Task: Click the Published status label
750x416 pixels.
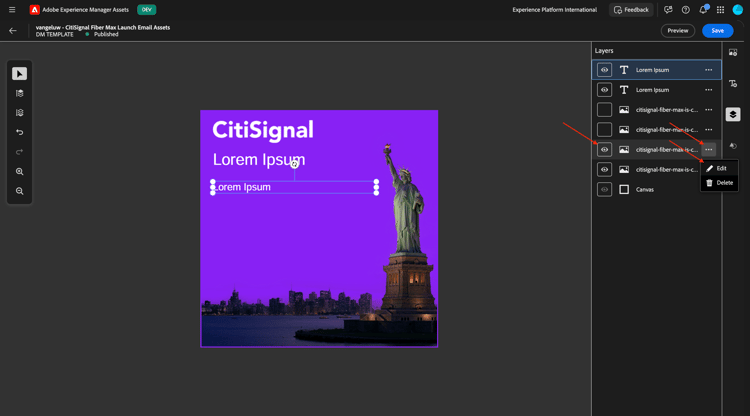Action: pos(106,34)
